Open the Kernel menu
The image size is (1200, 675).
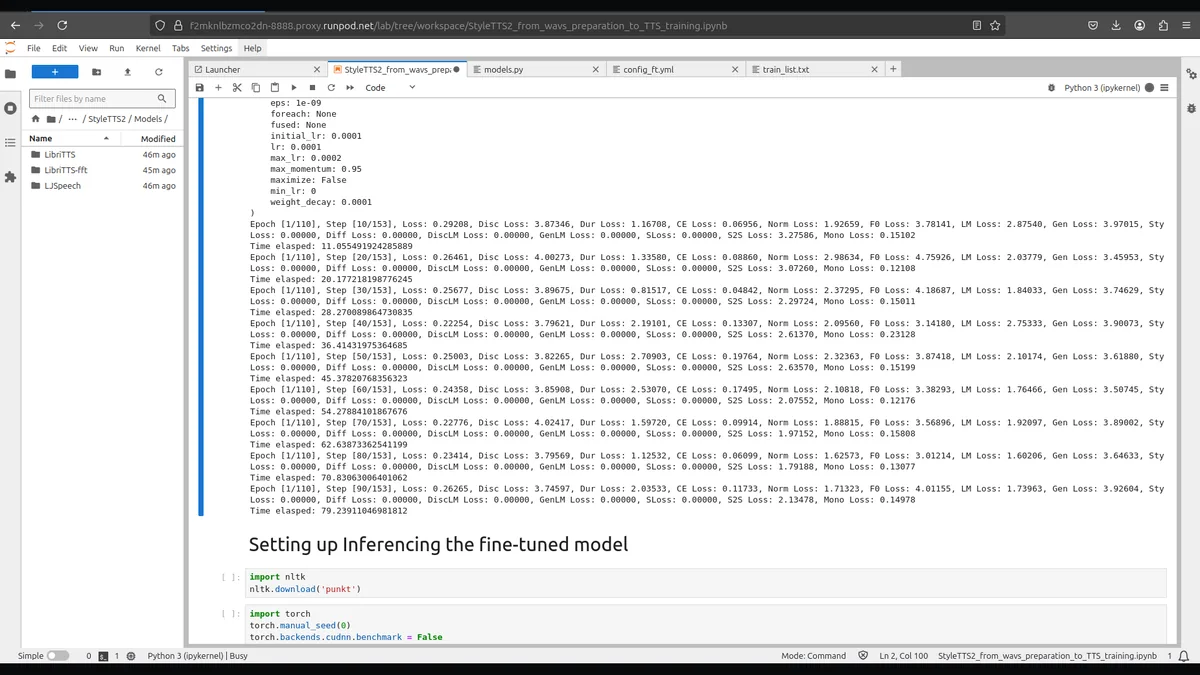[x=148, y=48]
